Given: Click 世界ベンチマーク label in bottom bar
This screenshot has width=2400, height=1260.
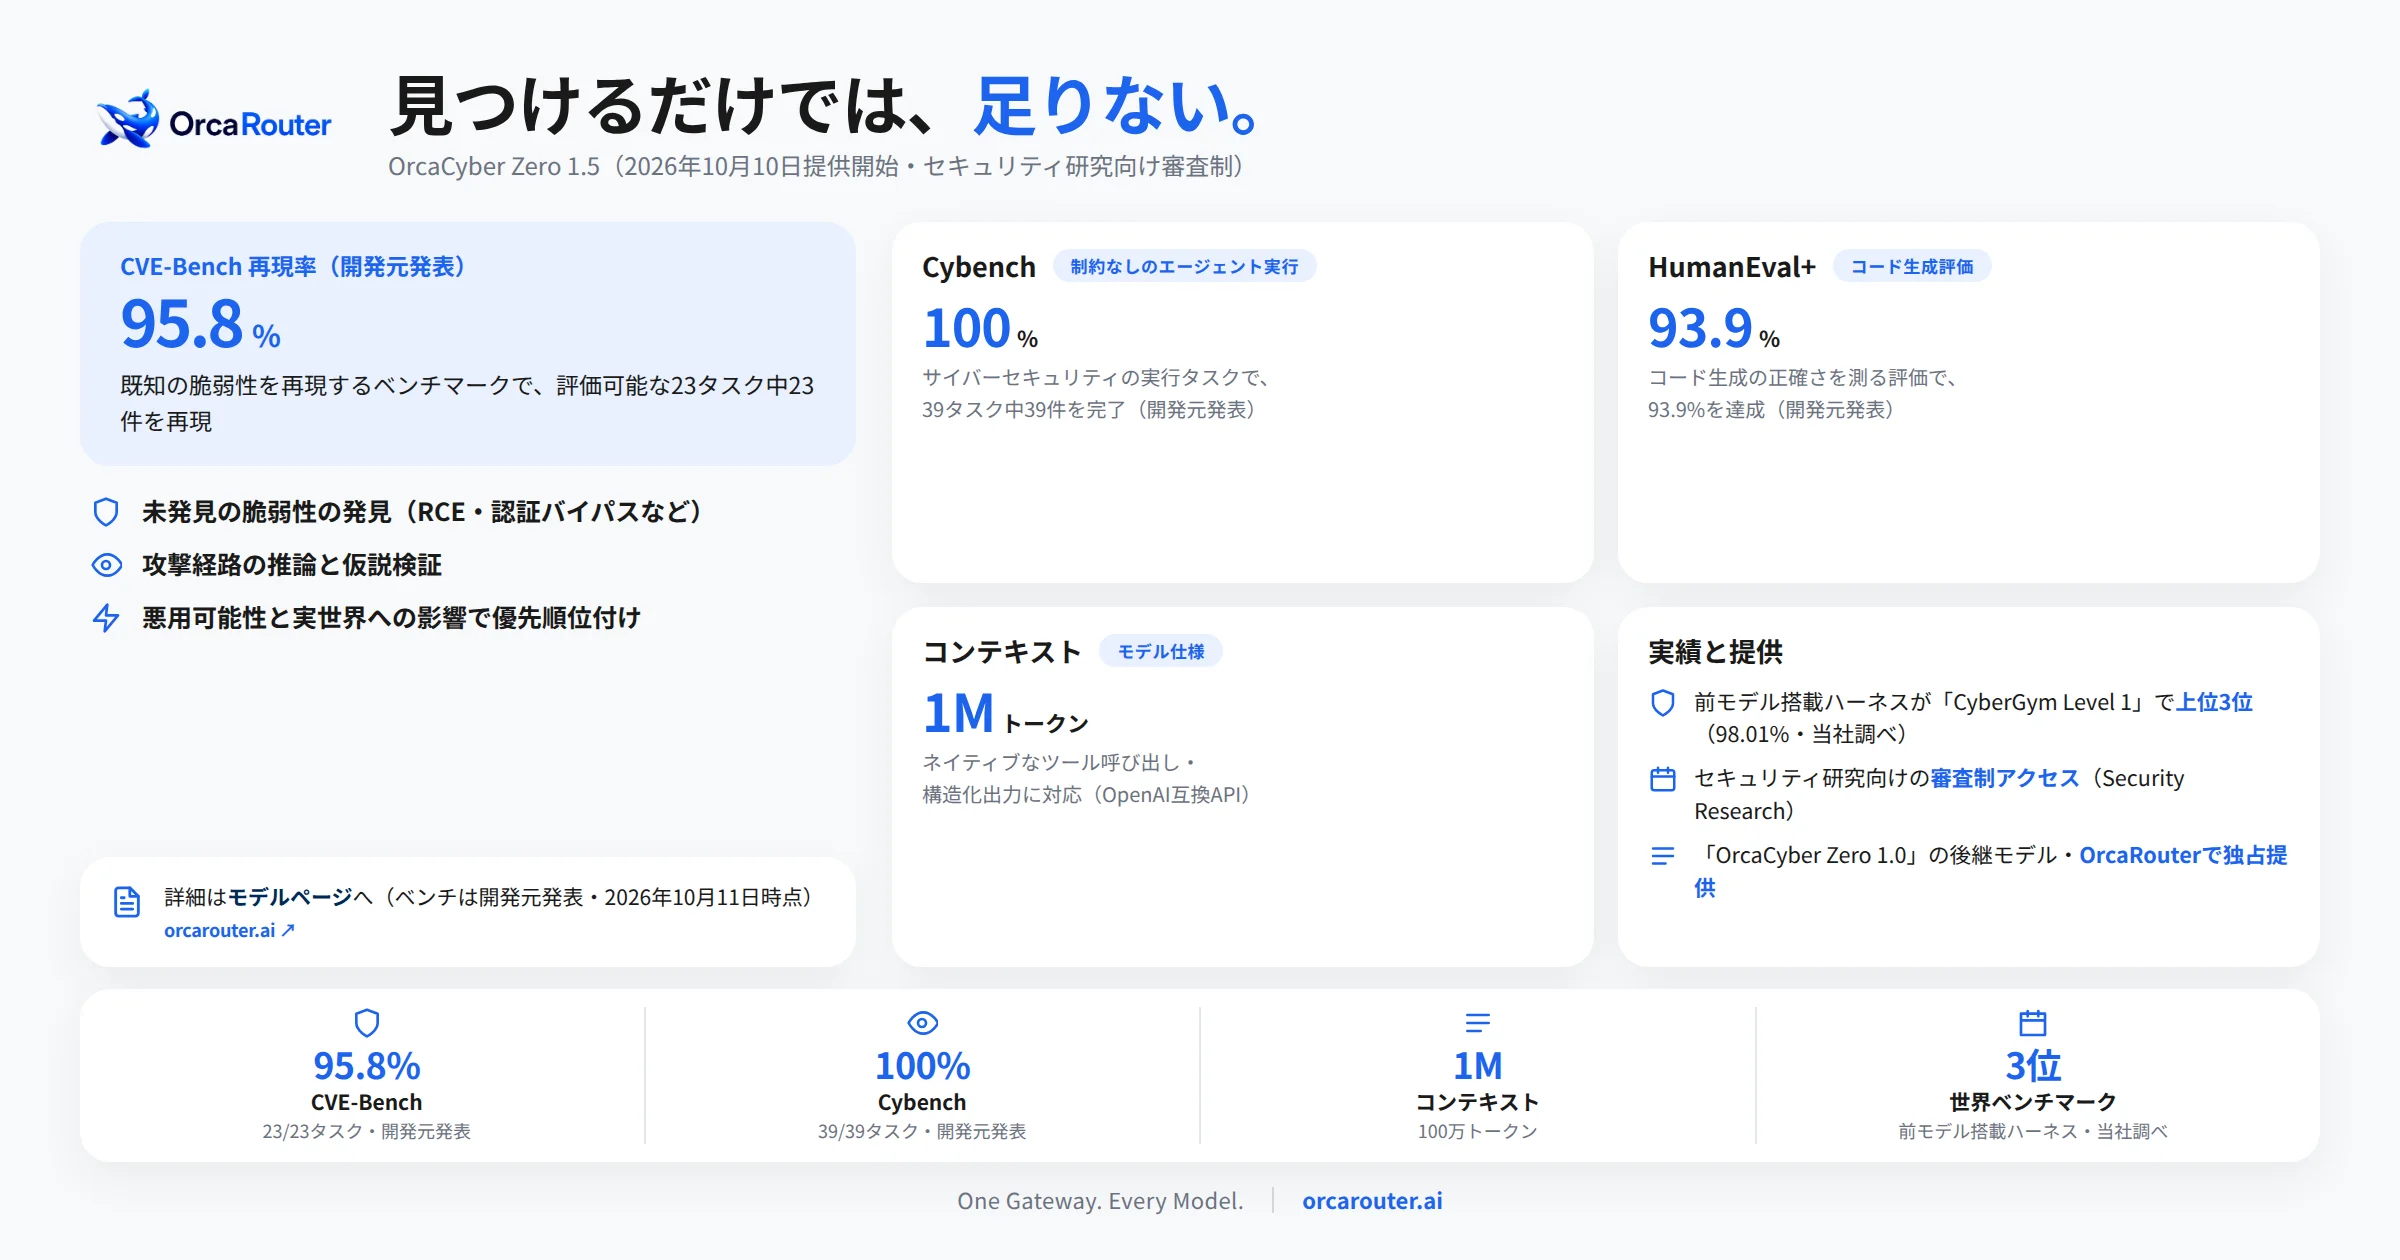Looking at the screenshot, I should click(x=2033, y=1102).
